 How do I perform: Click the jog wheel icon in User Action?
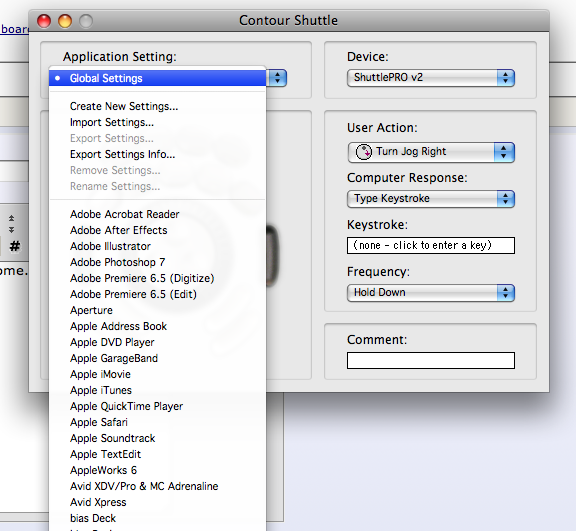click(364, 152)
